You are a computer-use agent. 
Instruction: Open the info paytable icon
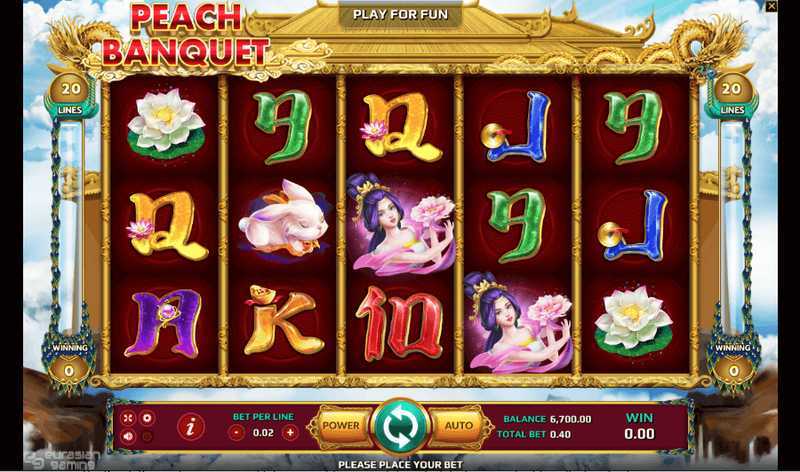(x=191, y=427)
